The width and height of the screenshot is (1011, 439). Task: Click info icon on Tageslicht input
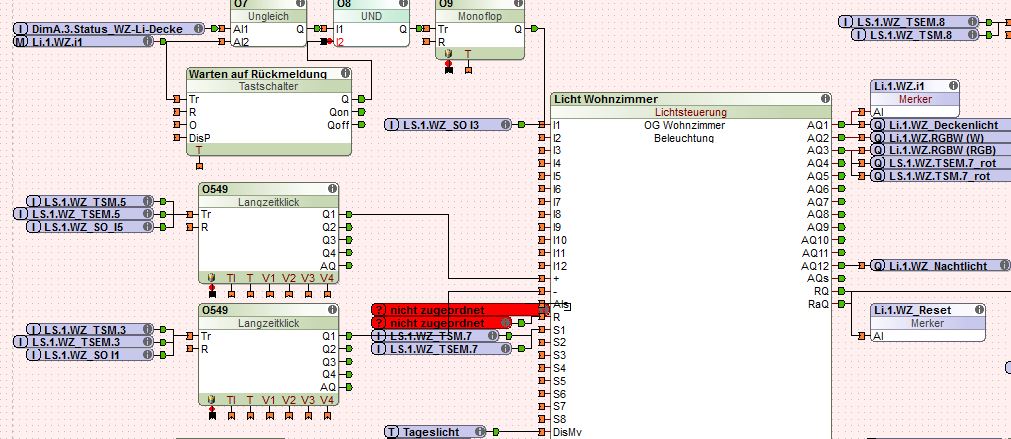click(x=480, y=432)
